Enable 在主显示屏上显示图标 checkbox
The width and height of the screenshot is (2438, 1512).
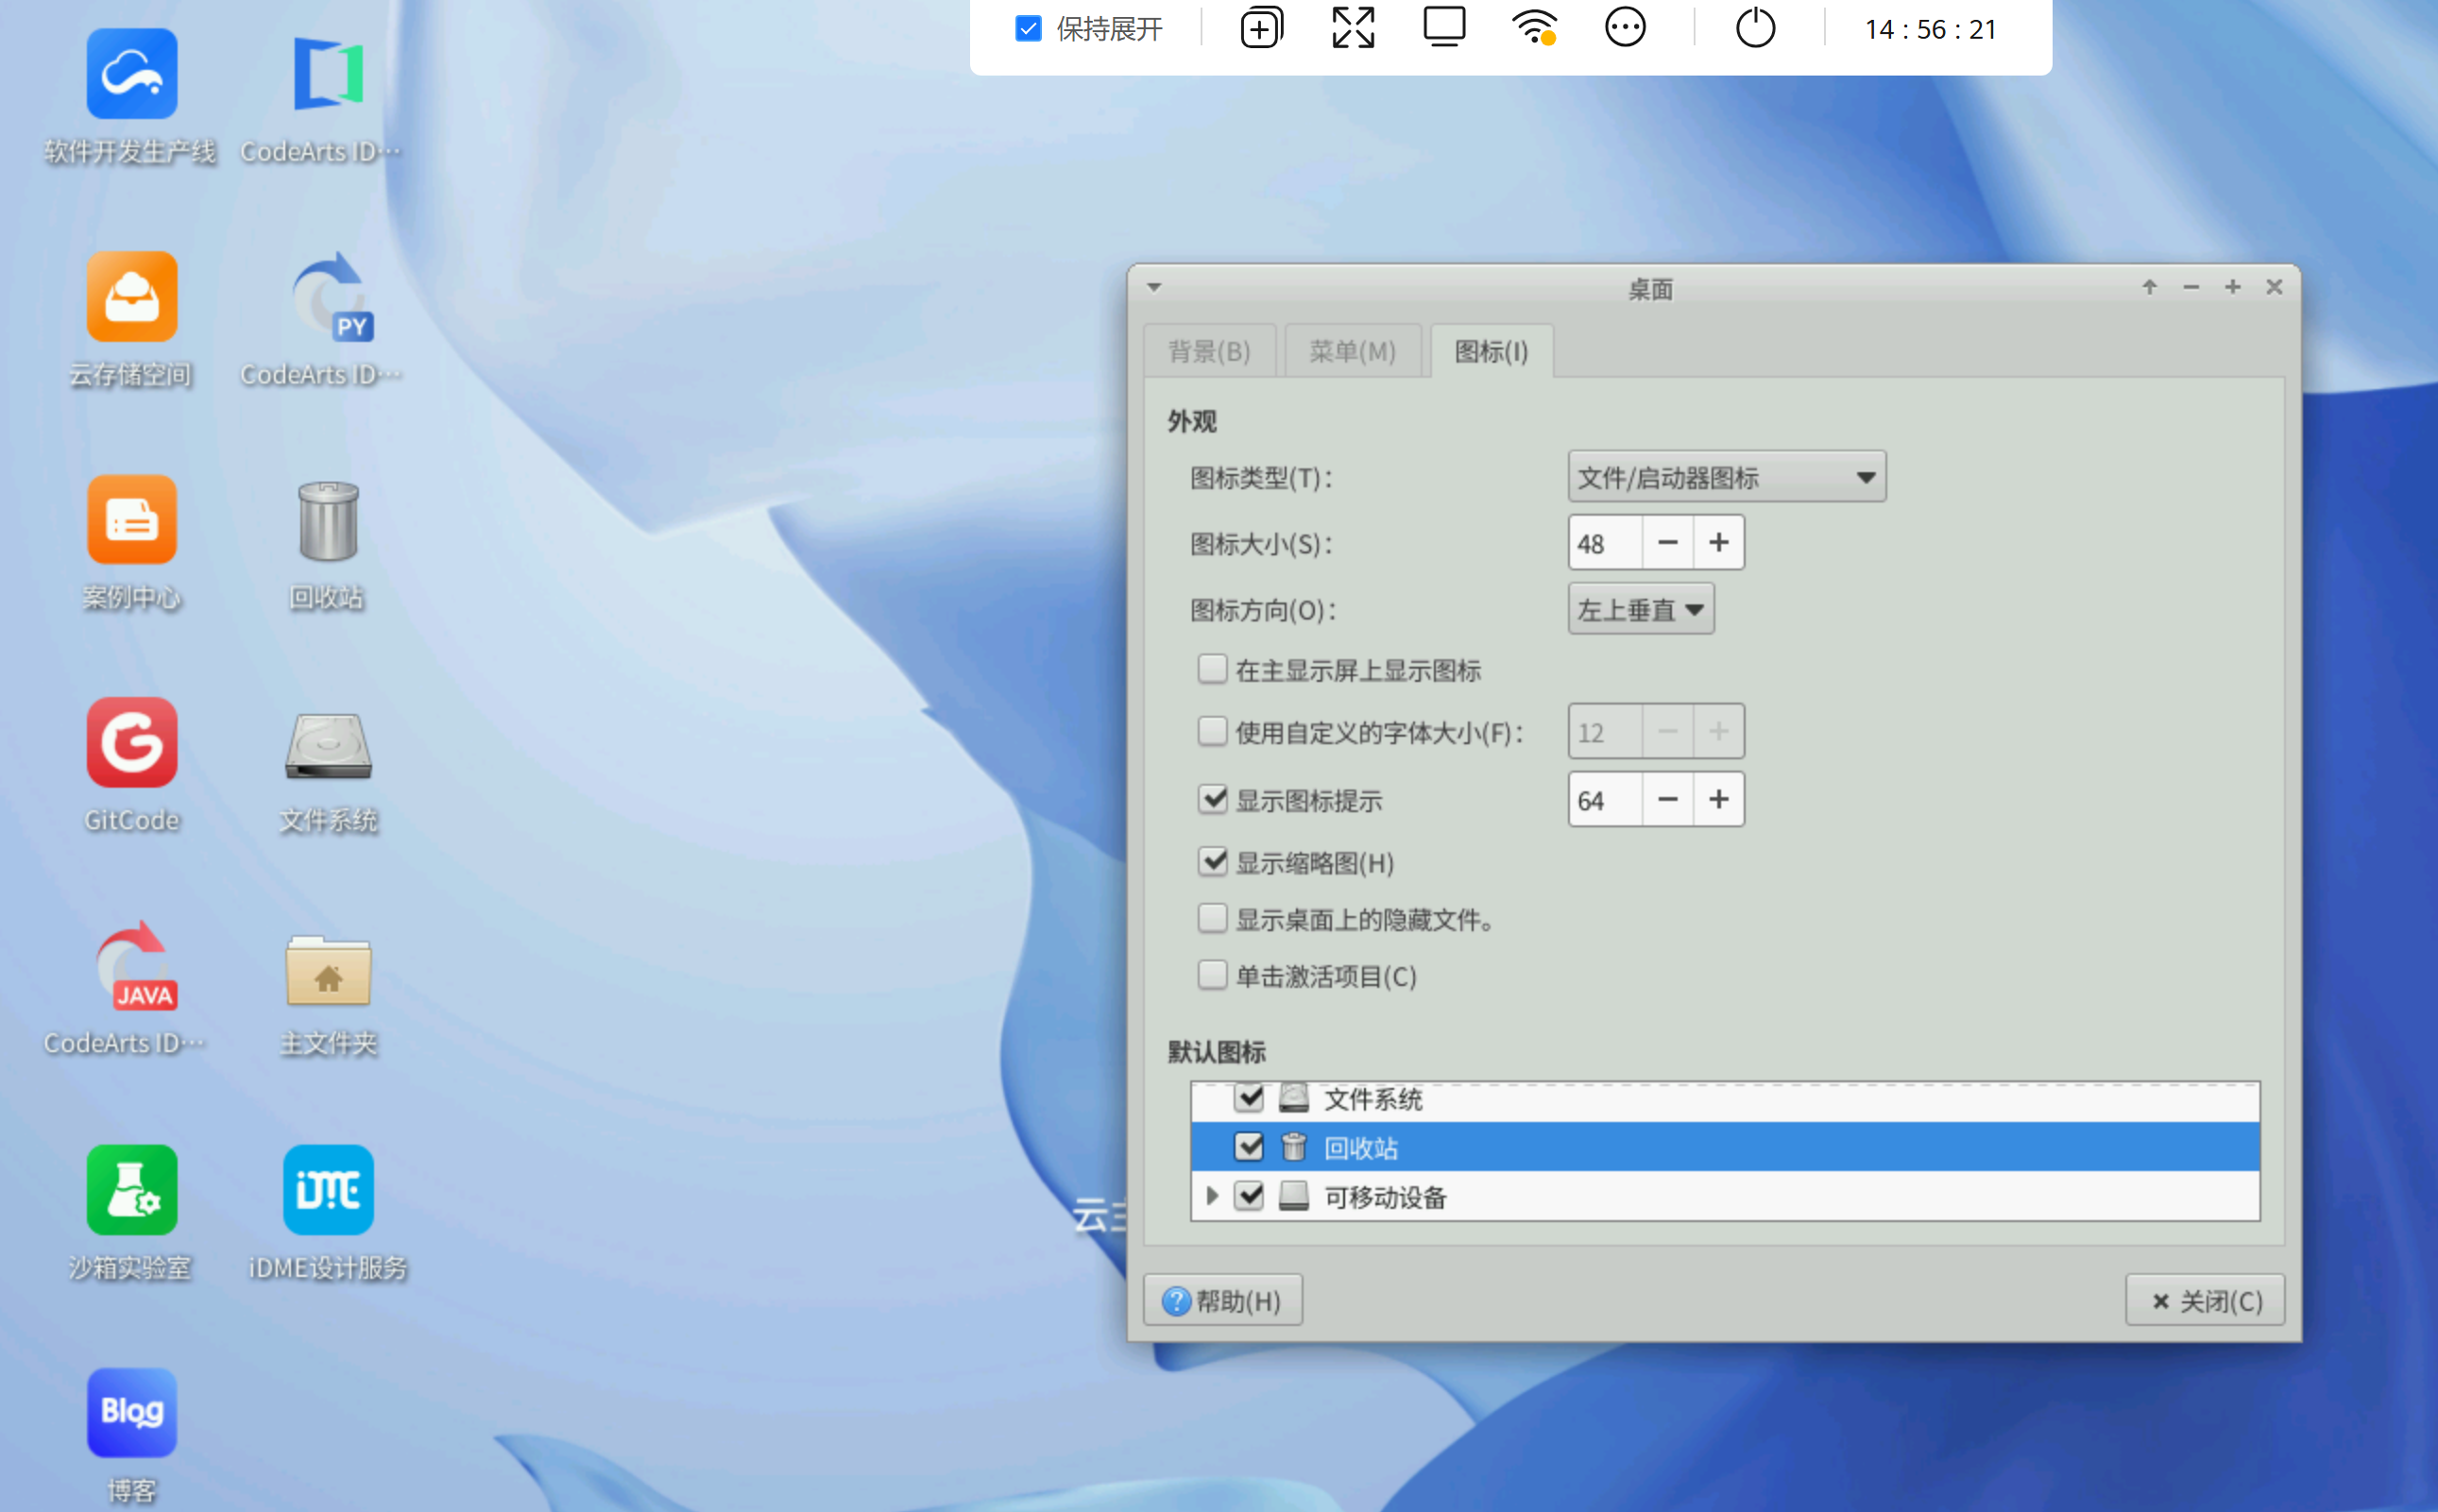pyautogui.click(x=1212, y=669)
